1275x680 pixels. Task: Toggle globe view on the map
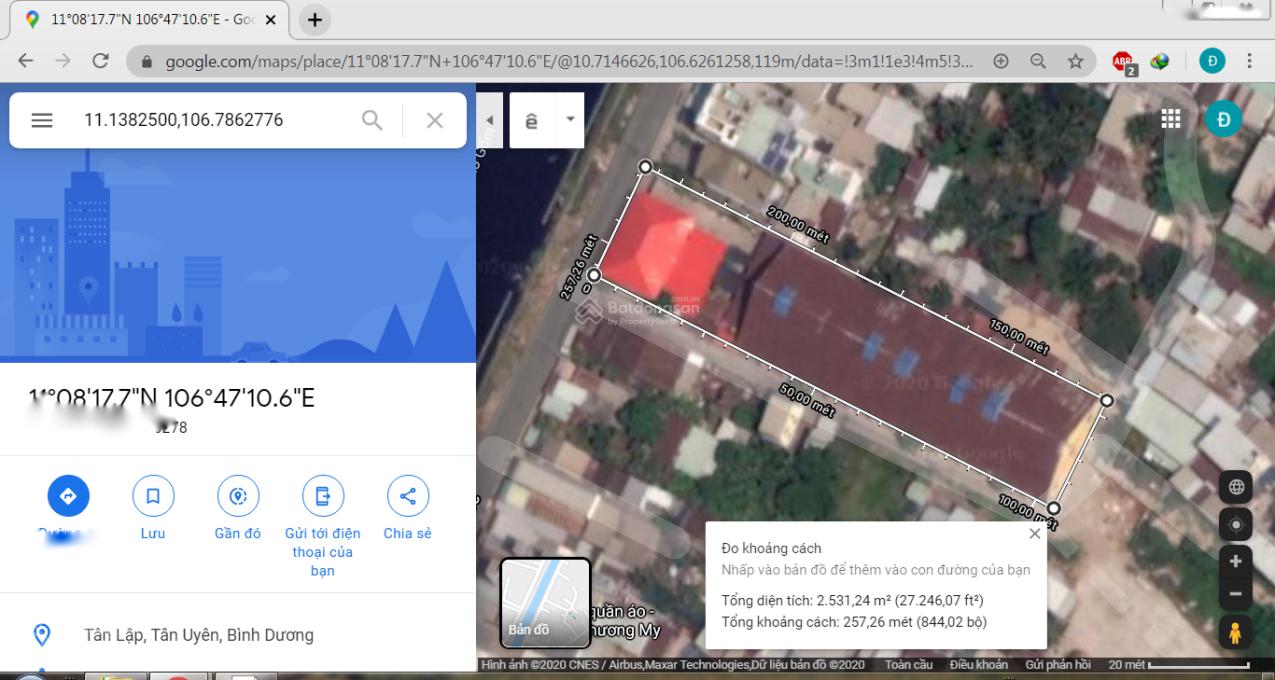pyautogui.click(x=1236, y=487)
